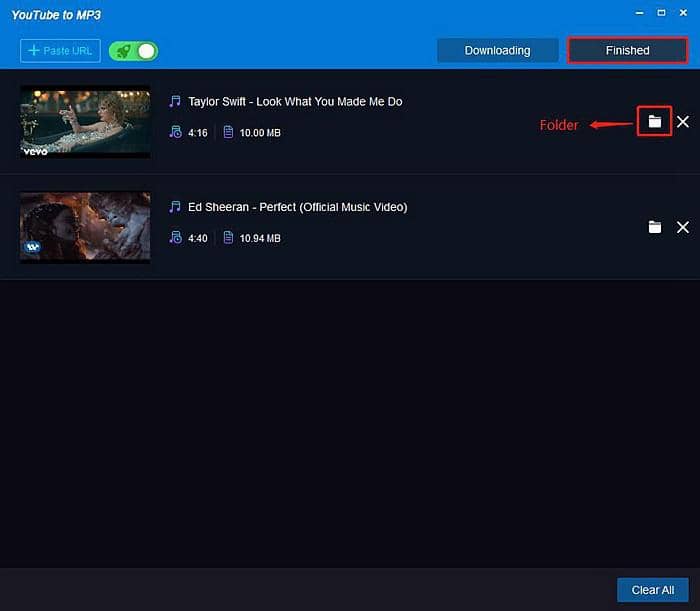
Task: Click Ed Sheeran Perfect video thumbnail
Action: 85,228
